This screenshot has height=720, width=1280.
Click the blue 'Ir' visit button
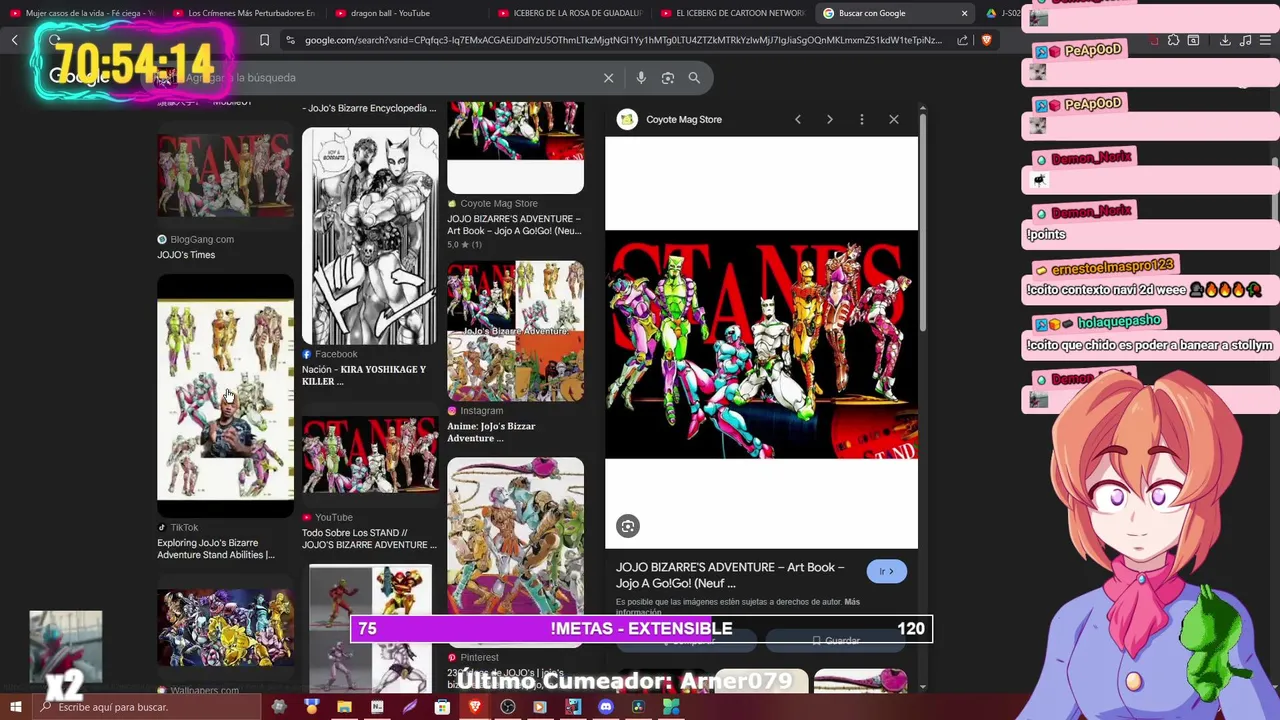(886, 571)
